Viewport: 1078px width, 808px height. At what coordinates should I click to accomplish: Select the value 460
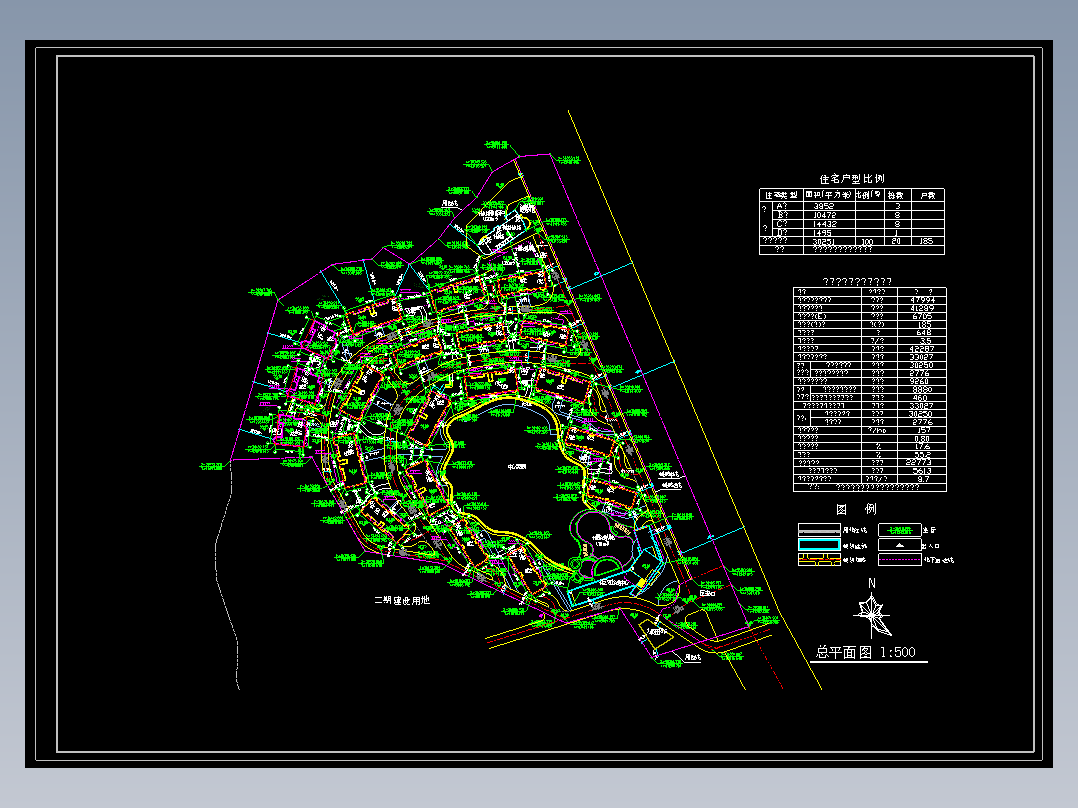coord(921,397)
